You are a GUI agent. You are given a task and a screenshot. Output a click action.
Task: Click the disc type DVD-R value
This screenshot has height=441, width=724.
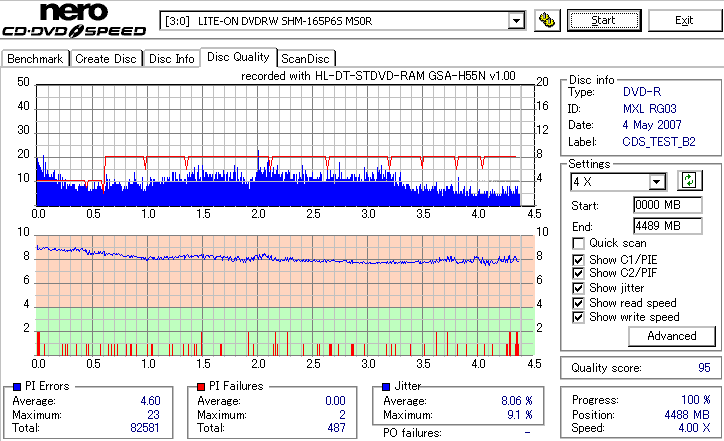click(642, 92)
